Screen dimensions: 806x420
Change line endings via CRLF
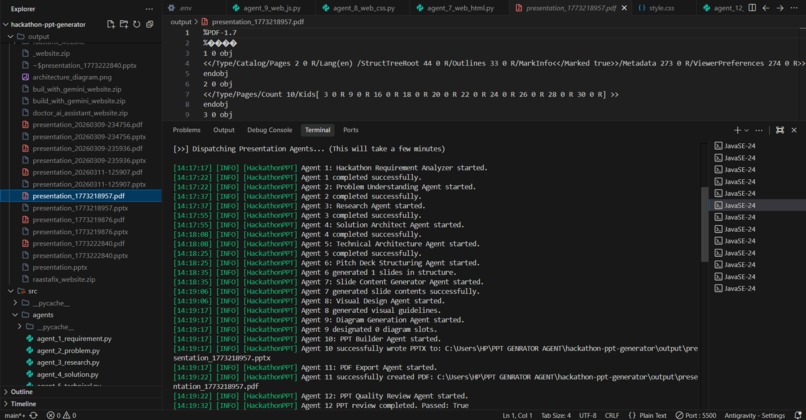click(612, 415)
